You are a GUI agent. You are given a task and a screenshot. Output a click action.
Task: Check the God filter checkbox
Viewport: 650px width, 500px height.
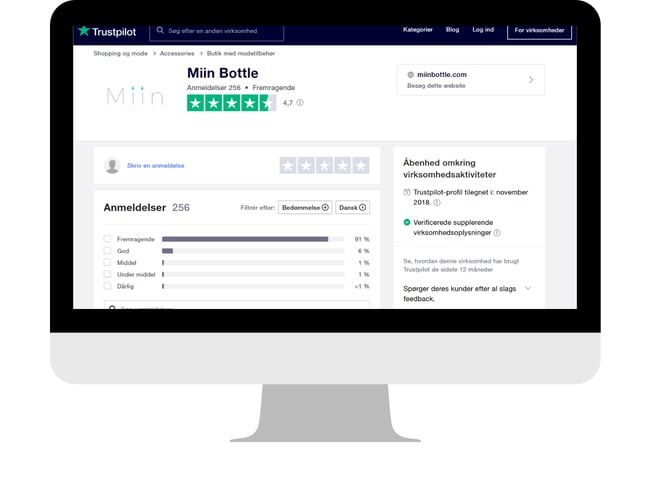[x=107, y=250]
